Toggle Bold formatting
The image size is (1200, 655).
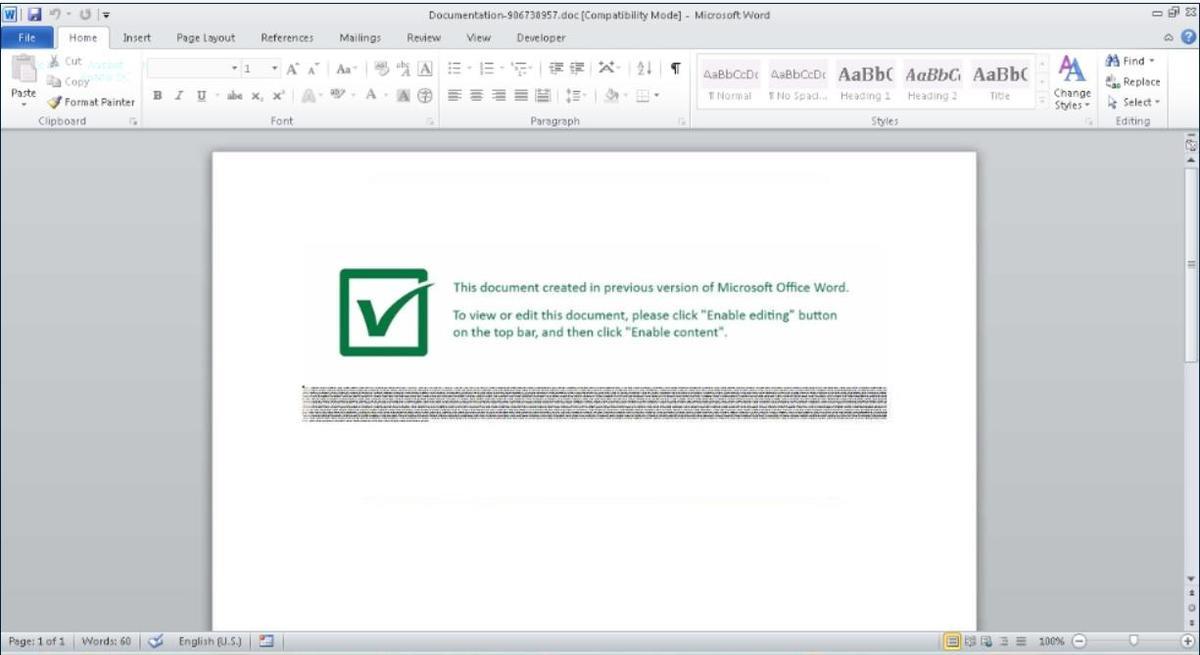[x=157, y=96]
